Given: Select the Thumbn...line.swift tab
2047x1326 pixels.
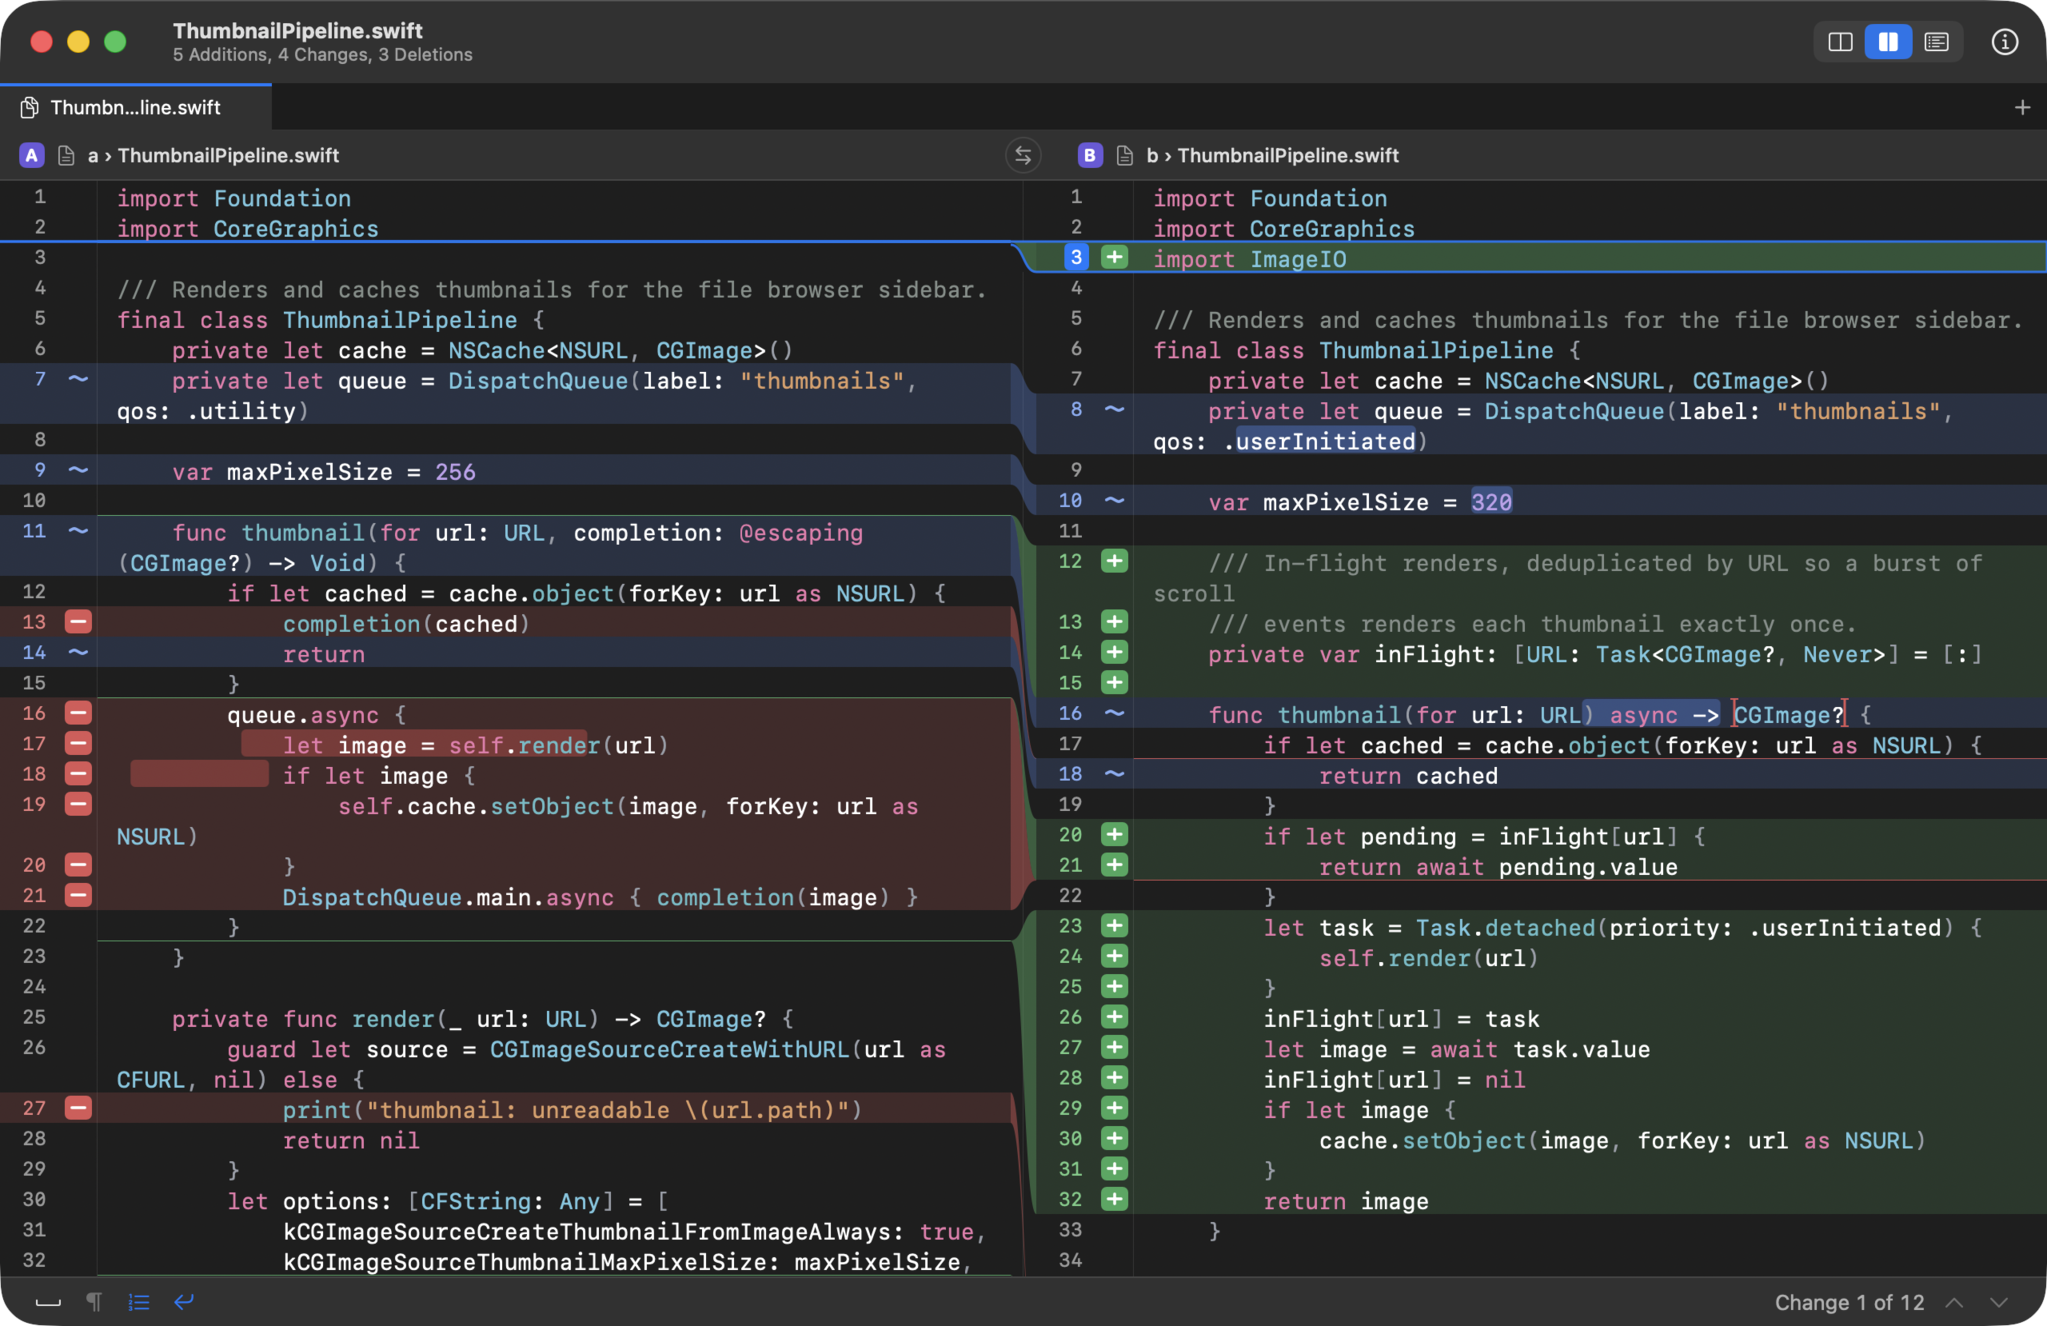Looking at the screenshot, I should tap(135, 107).
